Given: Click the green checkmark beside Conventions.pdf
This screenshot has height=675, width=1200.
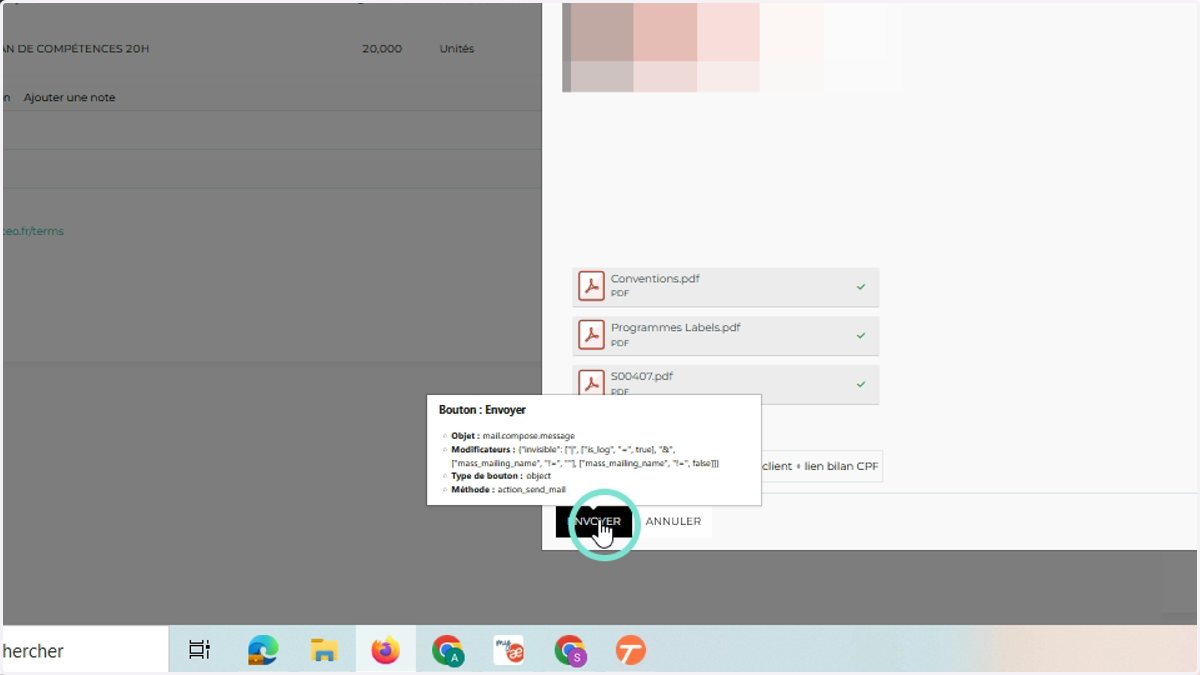Looking at the screenshot, I should [x=861, y=287].
